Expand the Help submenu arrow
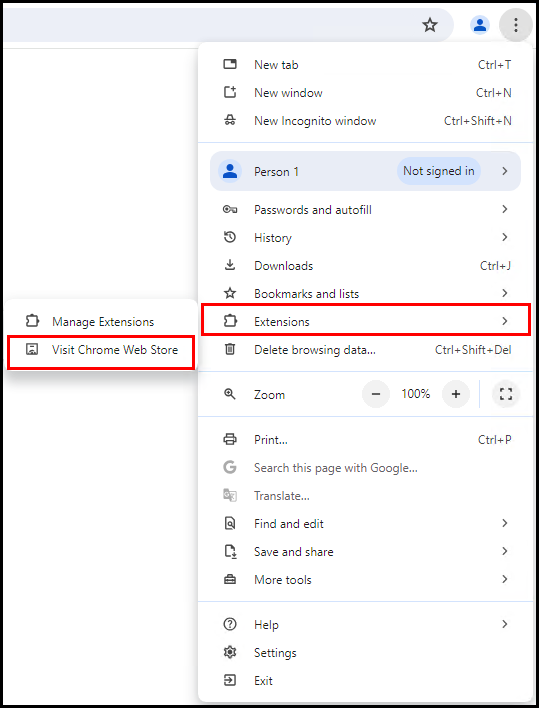Image resolution: width=539 pixels, height=708 pixels. [505, 624]
